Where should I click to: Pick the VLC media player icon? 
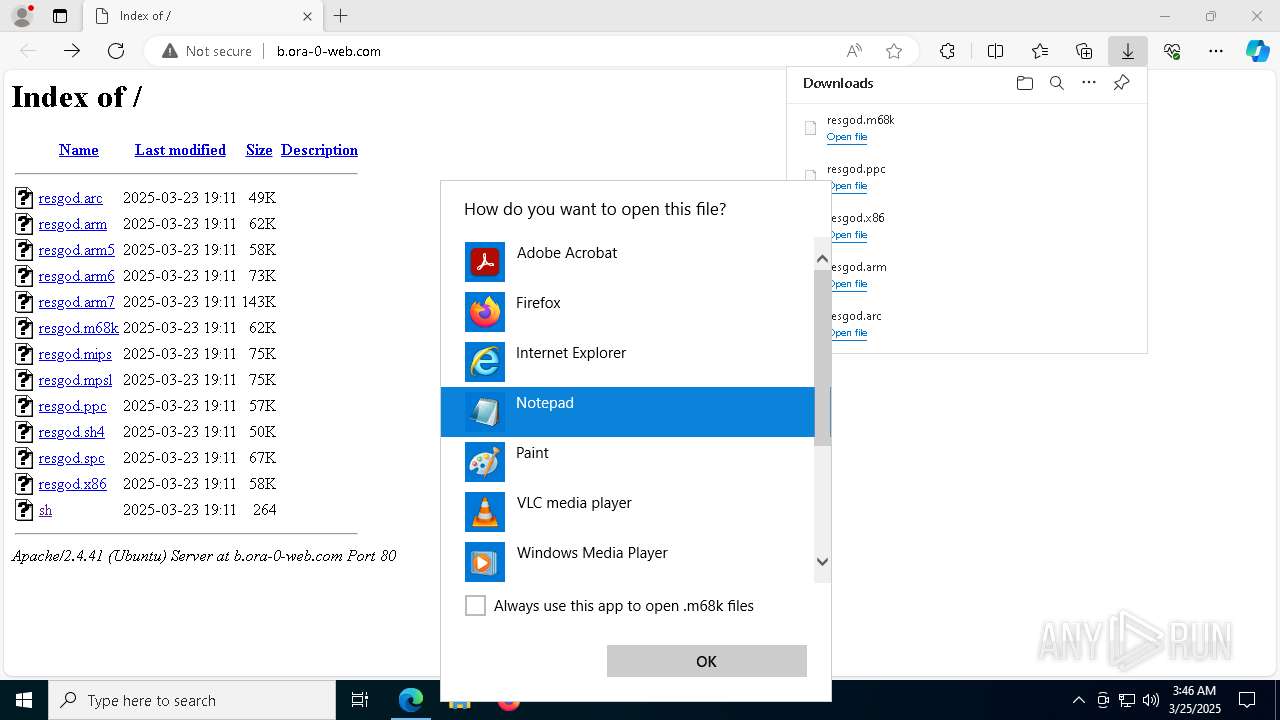click(485, 512)
